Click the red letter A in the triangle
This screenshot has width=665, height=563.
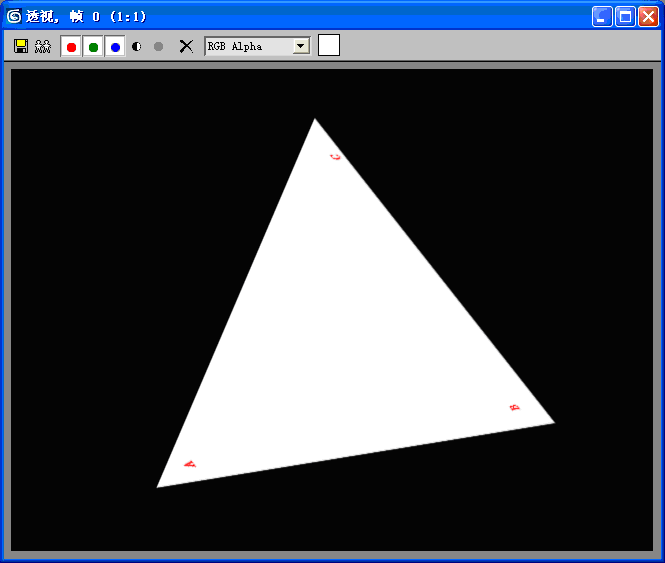[x=190, y=464]
